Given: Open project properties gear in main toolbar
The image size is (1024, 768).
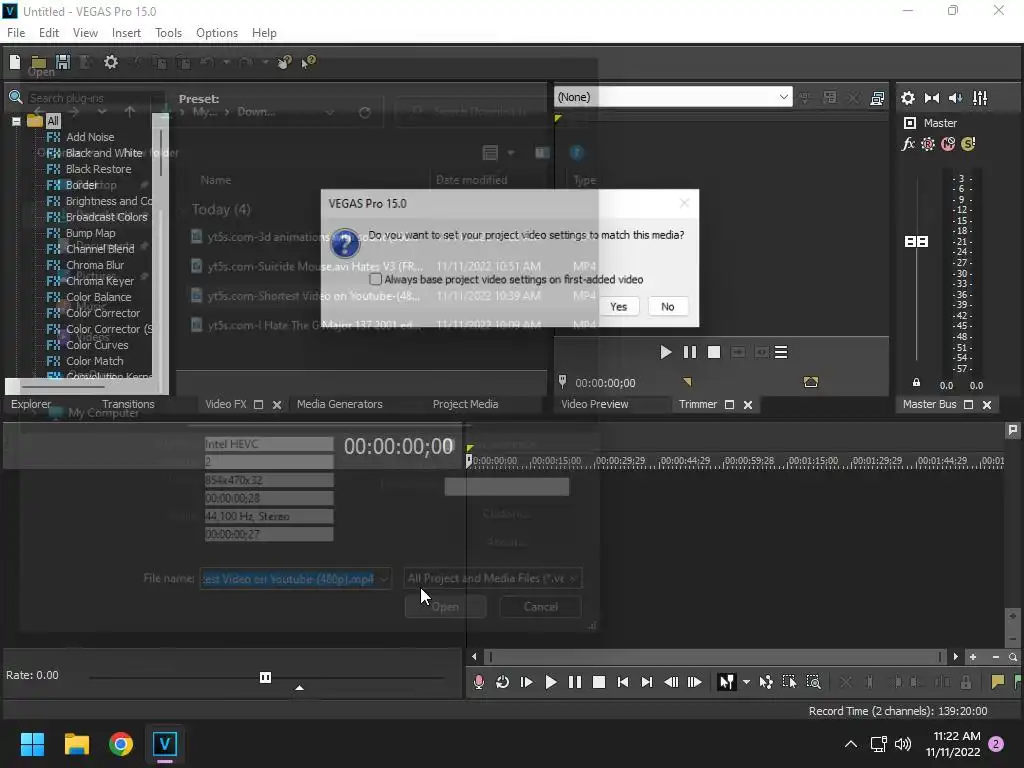Looking at the screenshot, I should [111, 62].
